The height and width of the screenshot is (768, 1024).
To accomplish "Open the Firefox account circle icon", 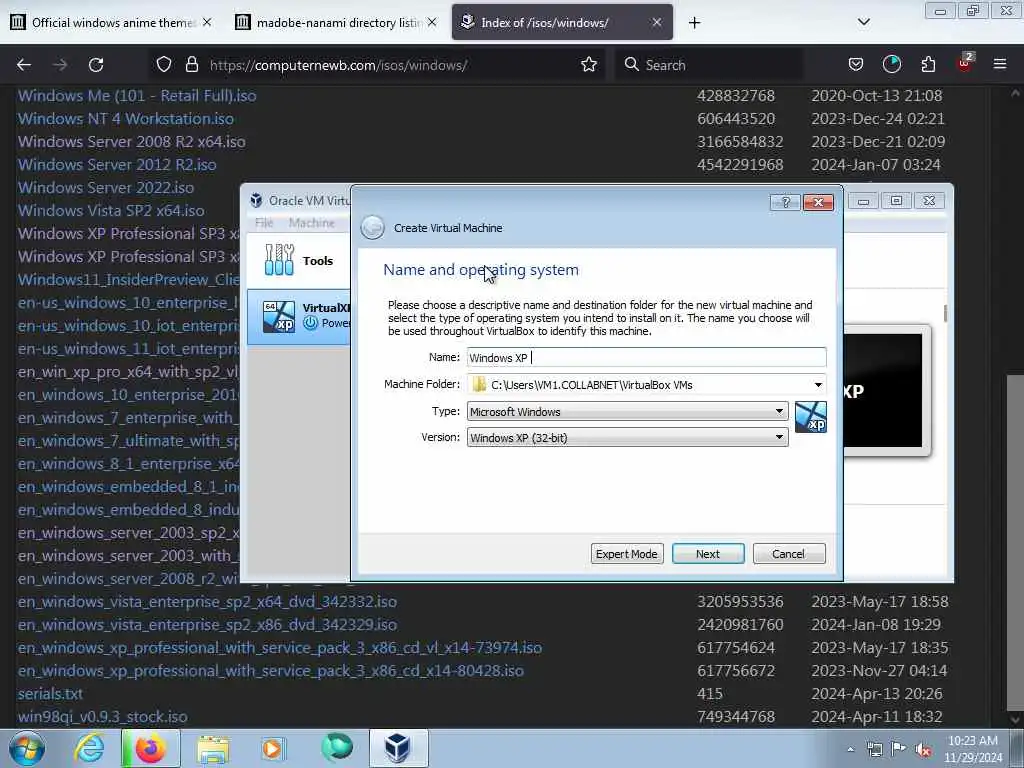I will coord(891,64).
